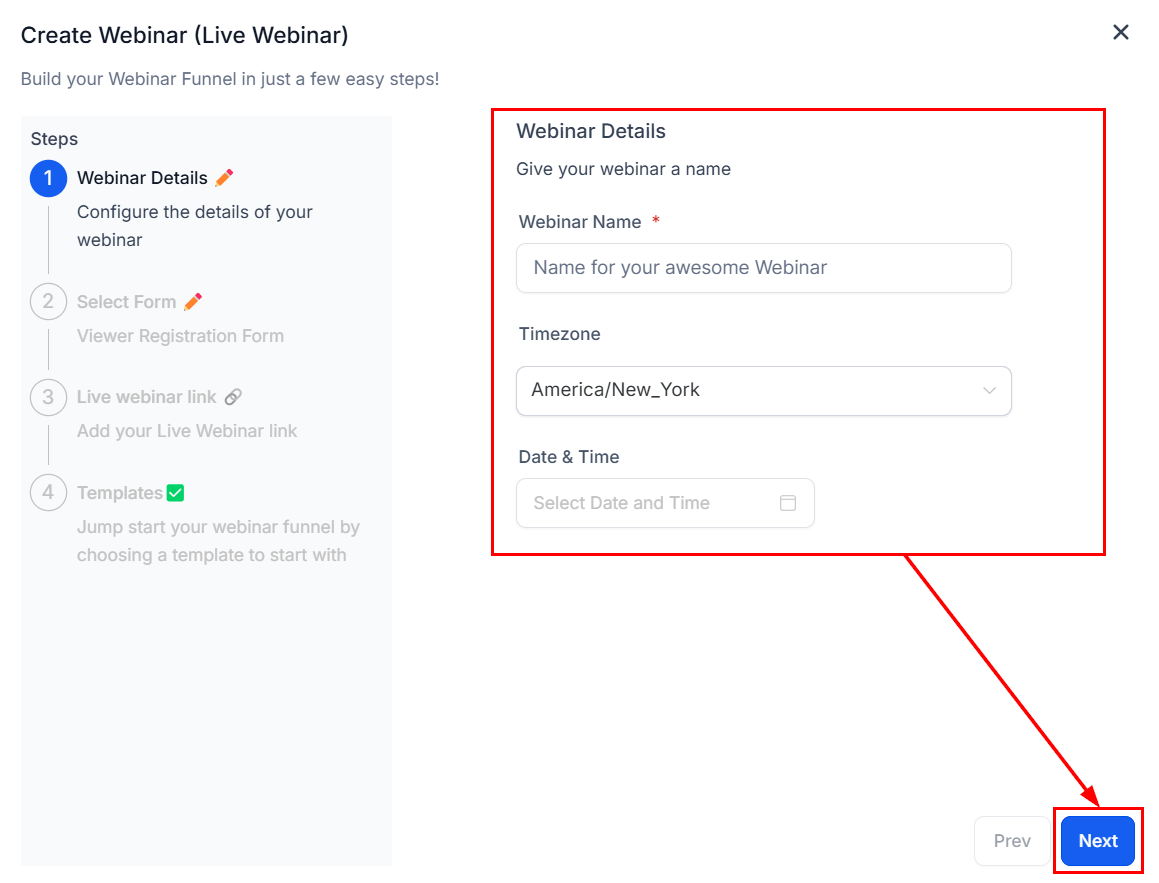This screenshot has height=883, width=1159.
Task: Focus the Webinar Name text field
Action: pyautogui.click(x=763, y=268)
